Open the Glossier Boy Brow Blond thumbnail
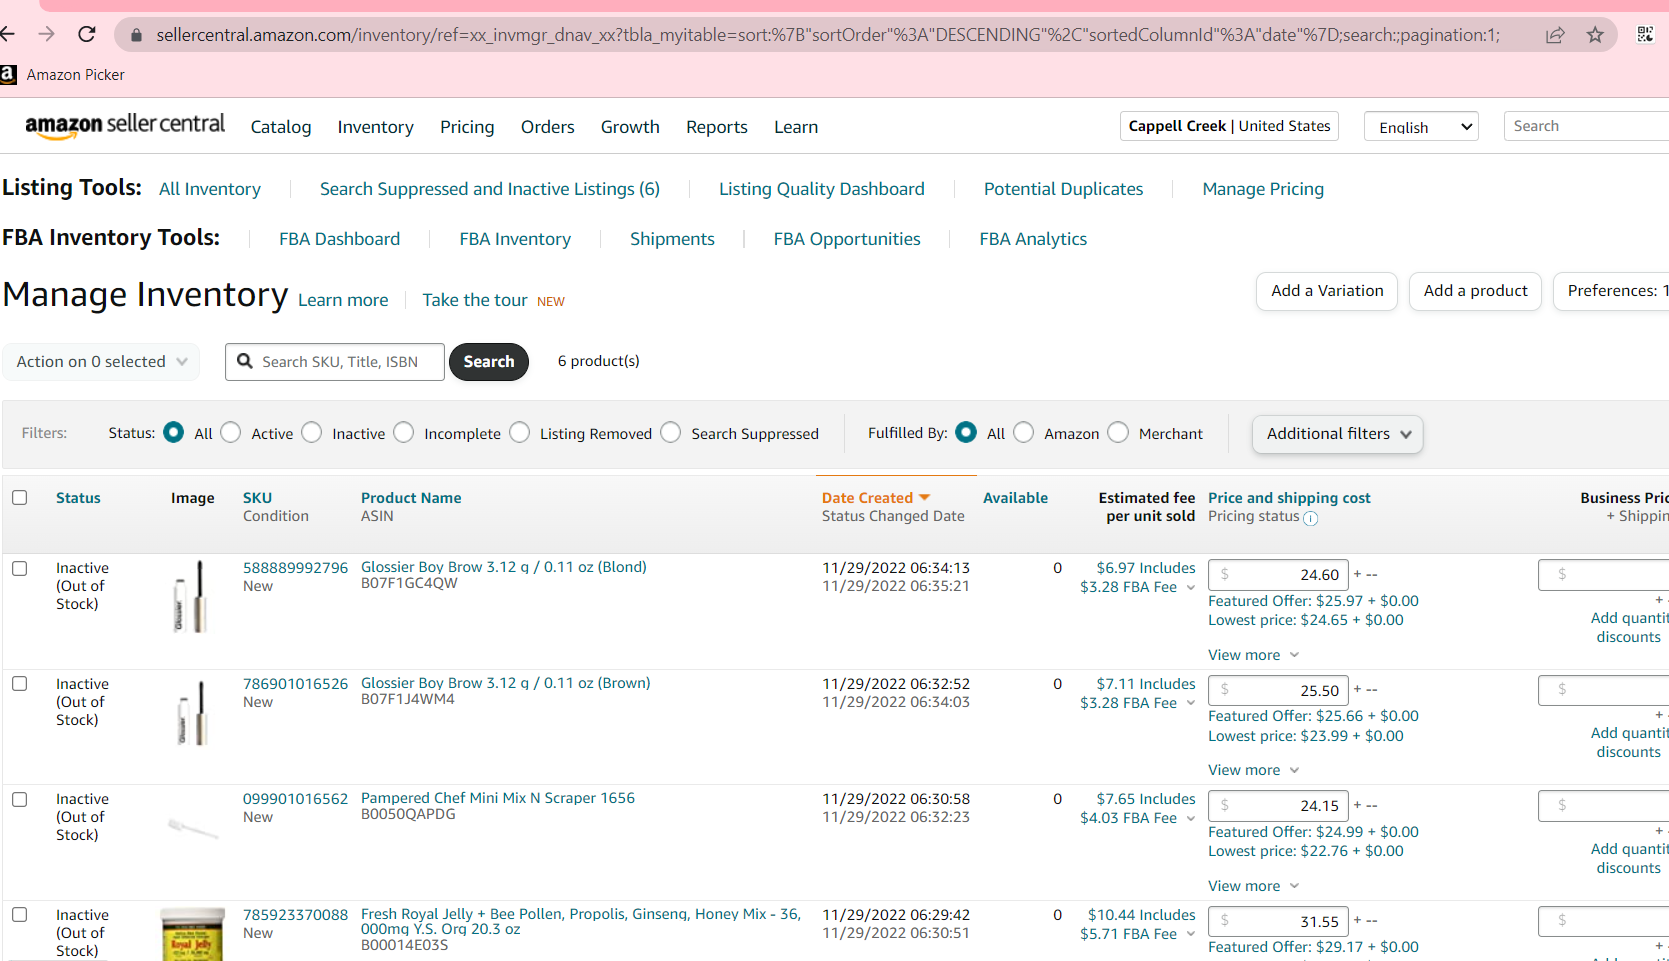 (190, 597)
